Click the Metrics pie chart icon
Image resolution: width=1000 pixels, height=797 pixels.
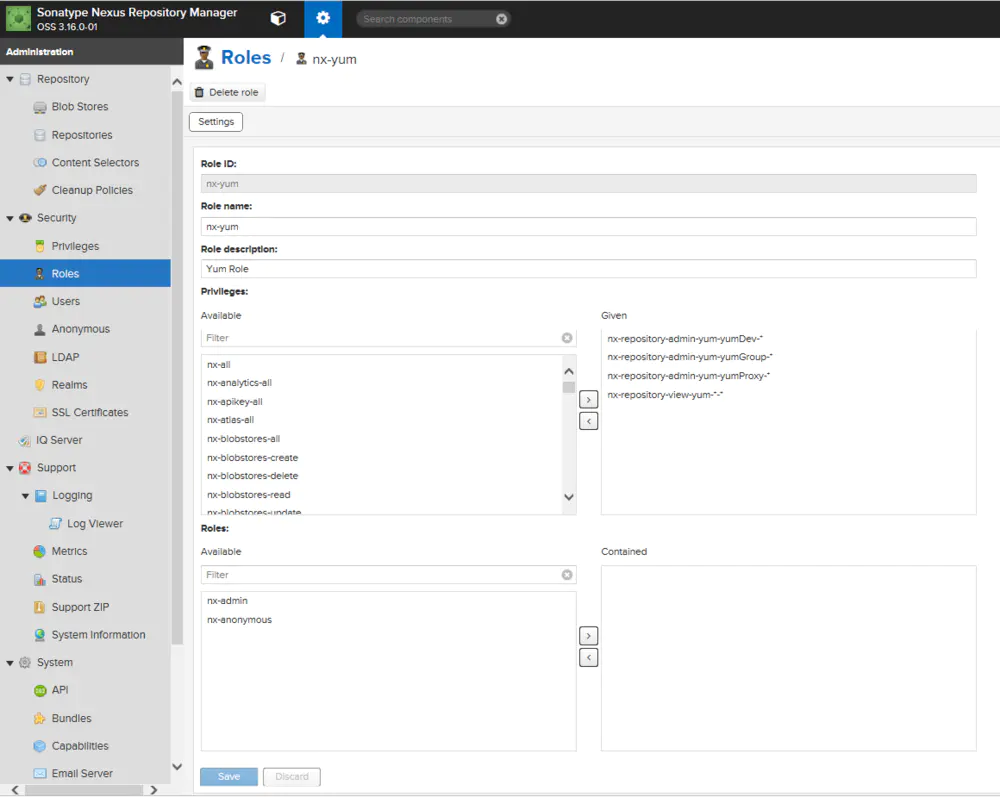pyautogui.click(x=40, y=552)
